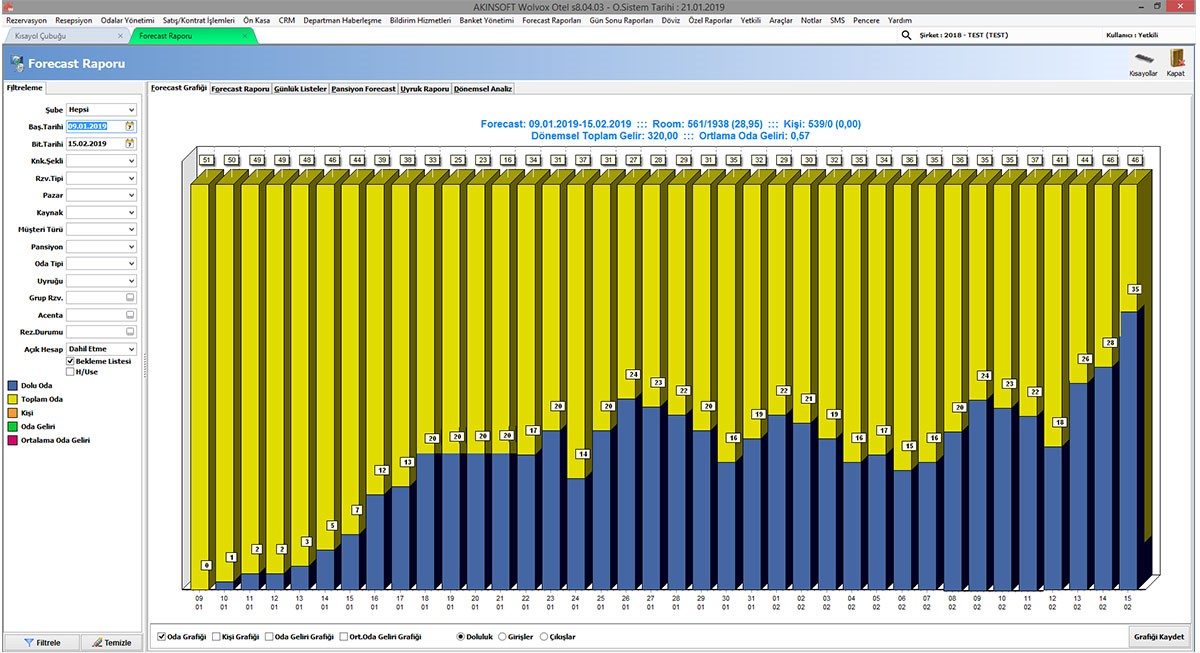
Task: Select the Girişler radio button
Action: 502,637
